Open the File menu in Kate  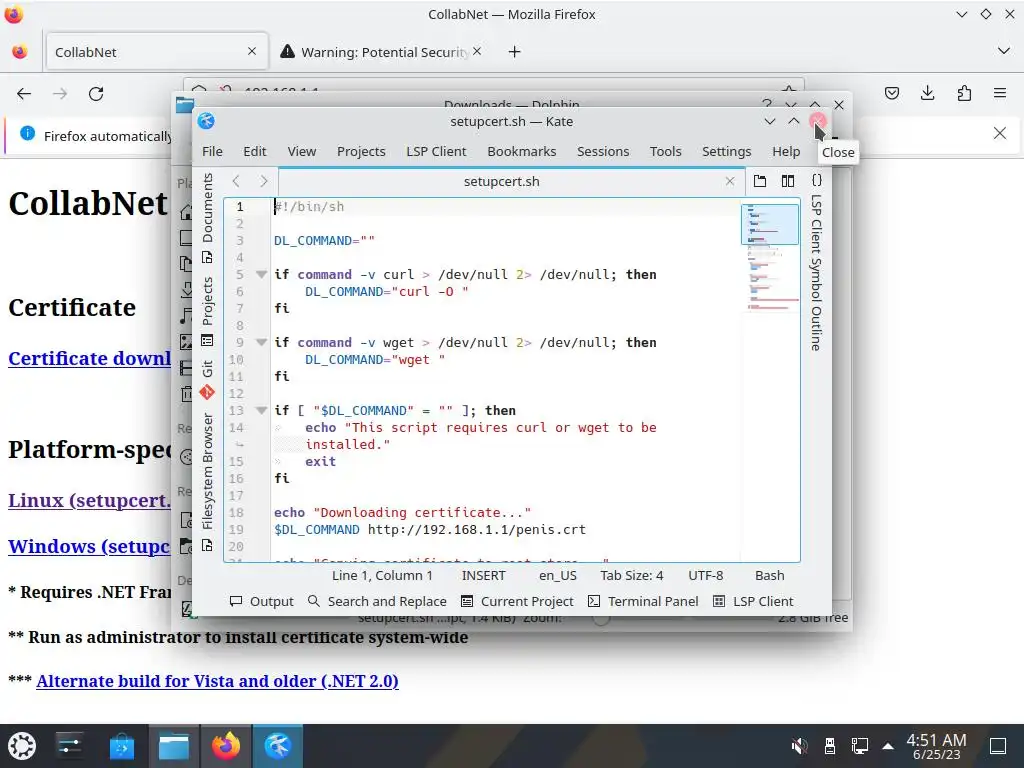212,152
